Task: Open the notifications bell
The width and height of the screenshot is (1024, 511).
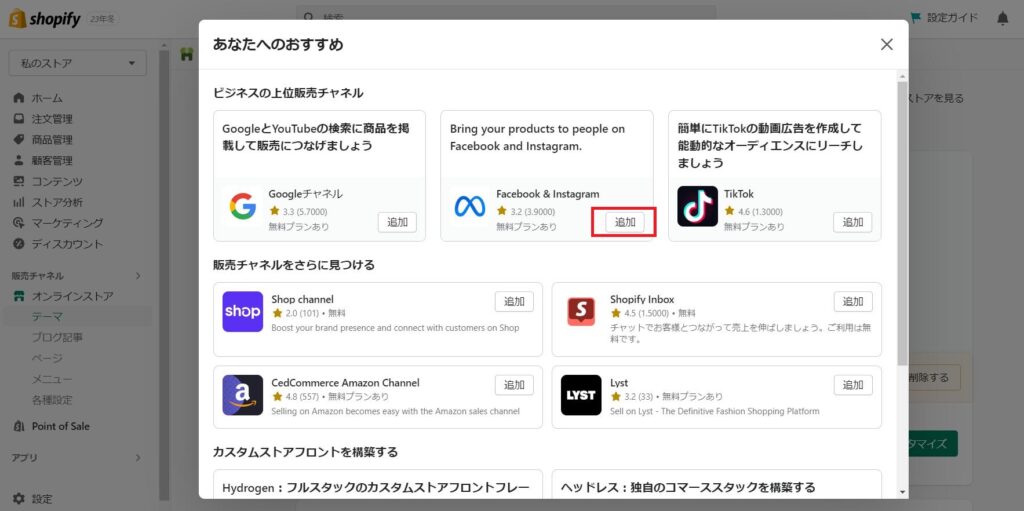Action: coord(1002,18)
